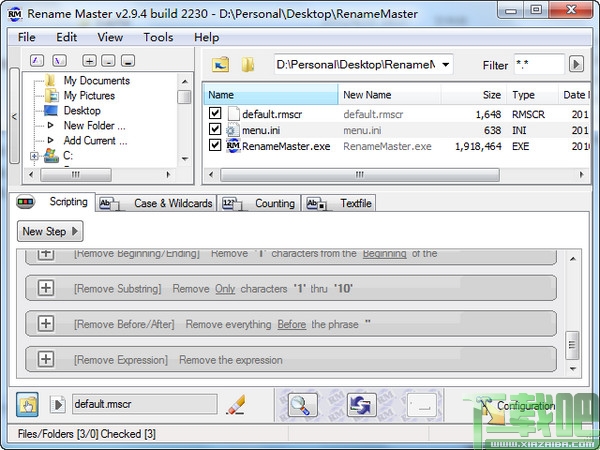The height and width of the screenshot is (450, 600).
Task: Click the script play icon beside default.rmscr
Action: click(57, 404)
